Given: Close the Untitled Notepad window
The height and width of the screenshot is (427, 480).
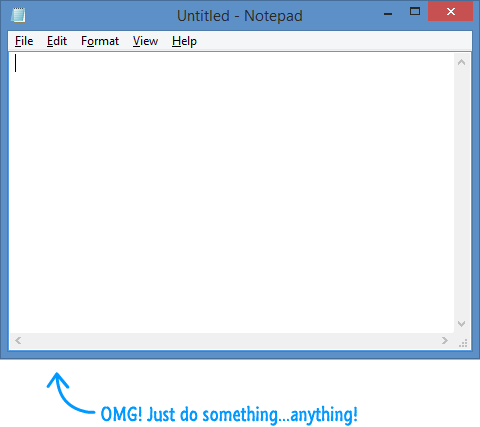Looking at the screenshot, I should coord(450,12).
